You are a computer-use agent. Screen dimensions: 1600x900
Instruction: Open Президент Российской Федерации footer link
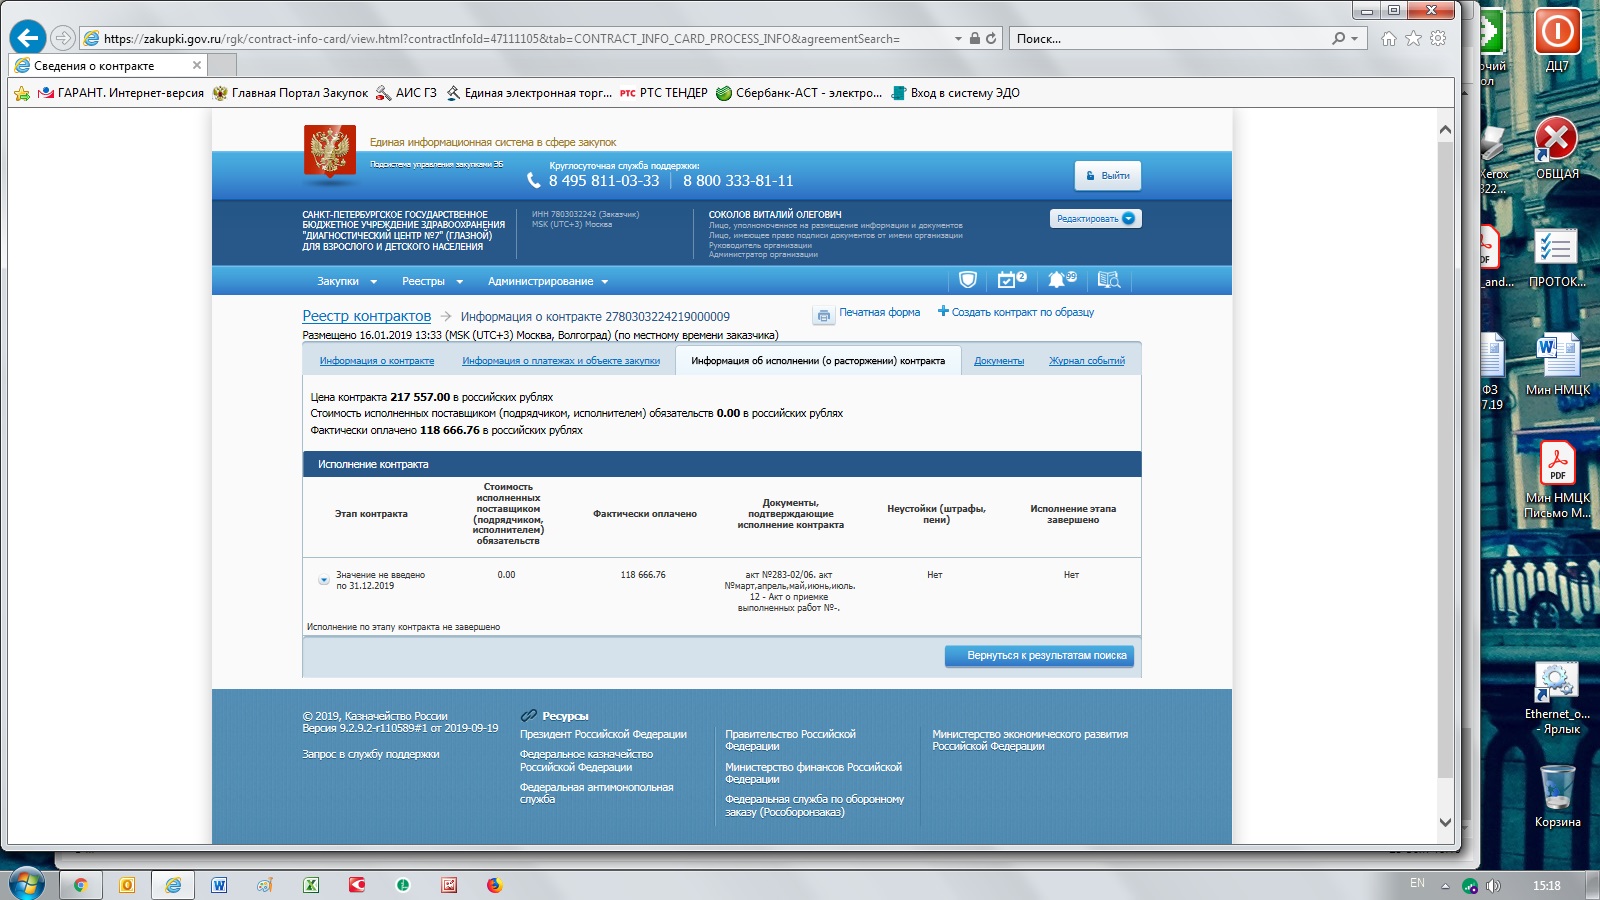(x=603, y=734)
